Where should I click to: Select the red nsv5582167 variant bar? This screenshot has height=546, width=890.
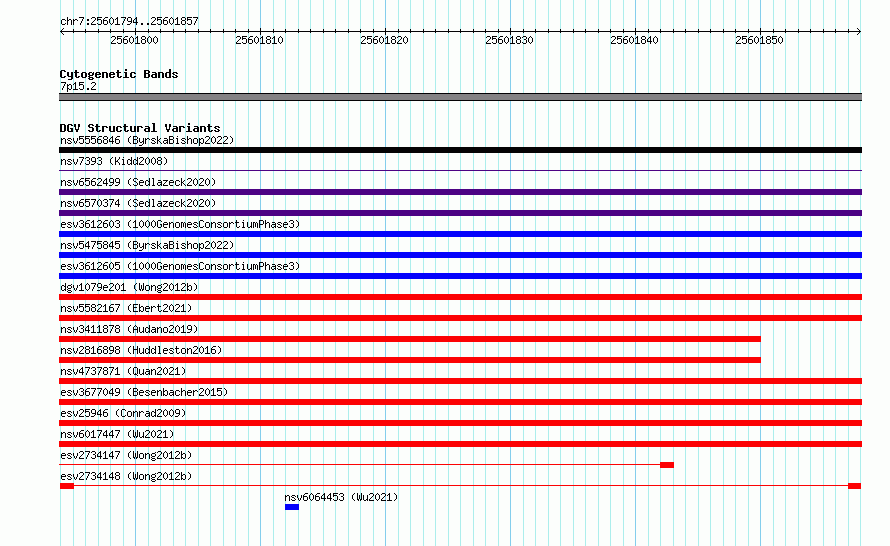tap(460, 318)
